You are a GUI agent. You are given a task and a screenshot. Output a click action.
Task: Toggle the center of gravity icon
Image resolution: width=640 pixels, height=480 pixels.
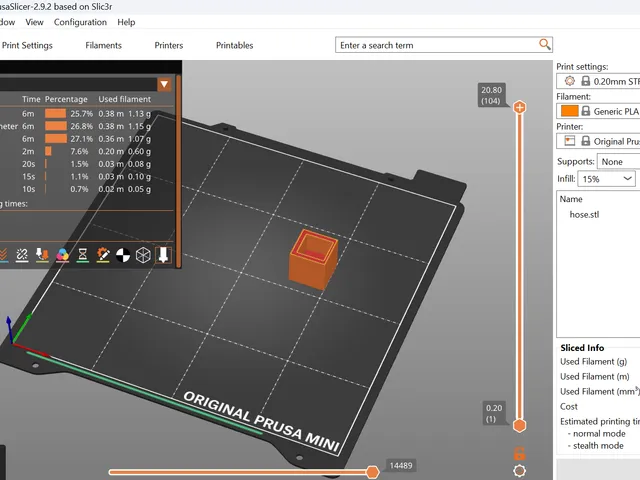(123, 255)
